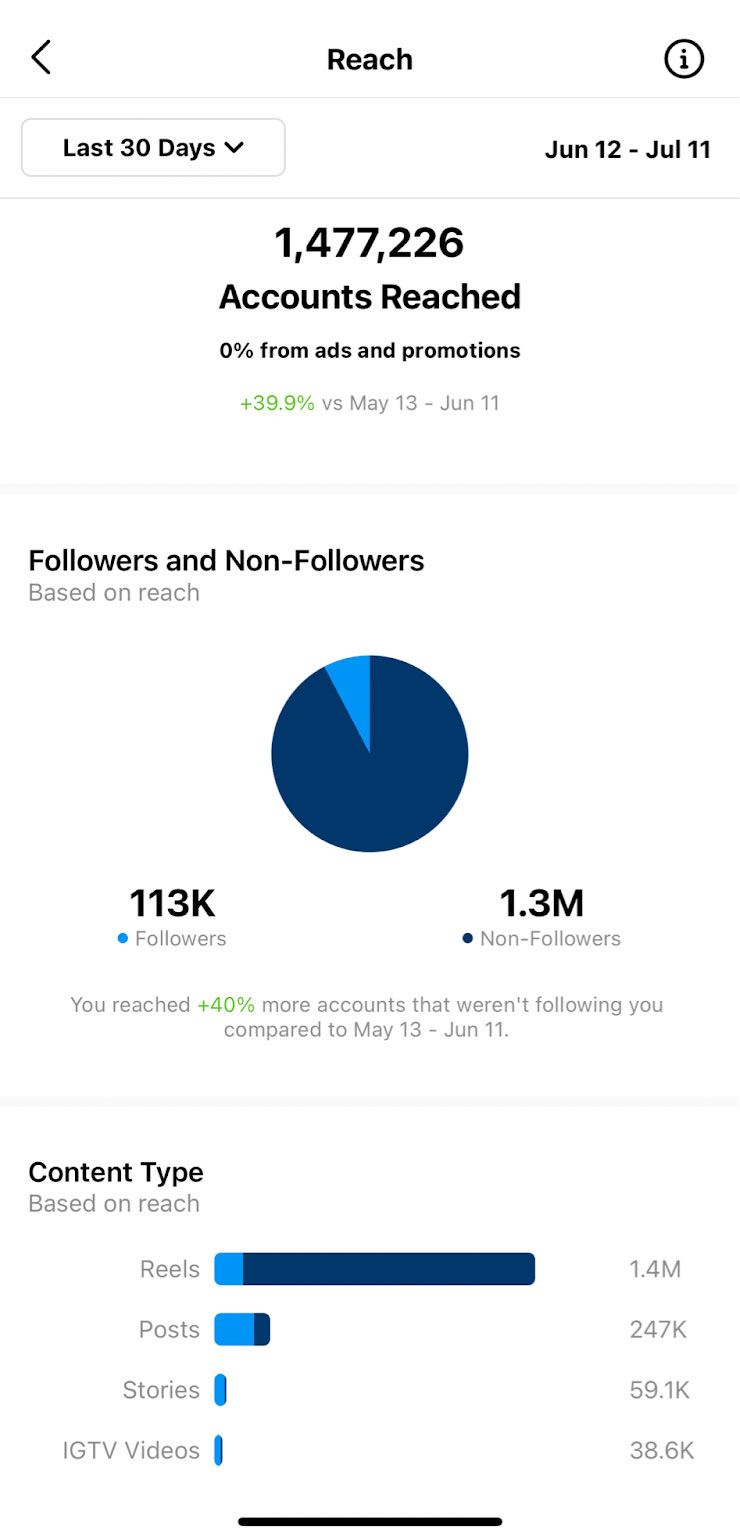Screen dimensions: 740x1540
Task: Click the +40% non-followers change text
Action: coord(226,1005)
